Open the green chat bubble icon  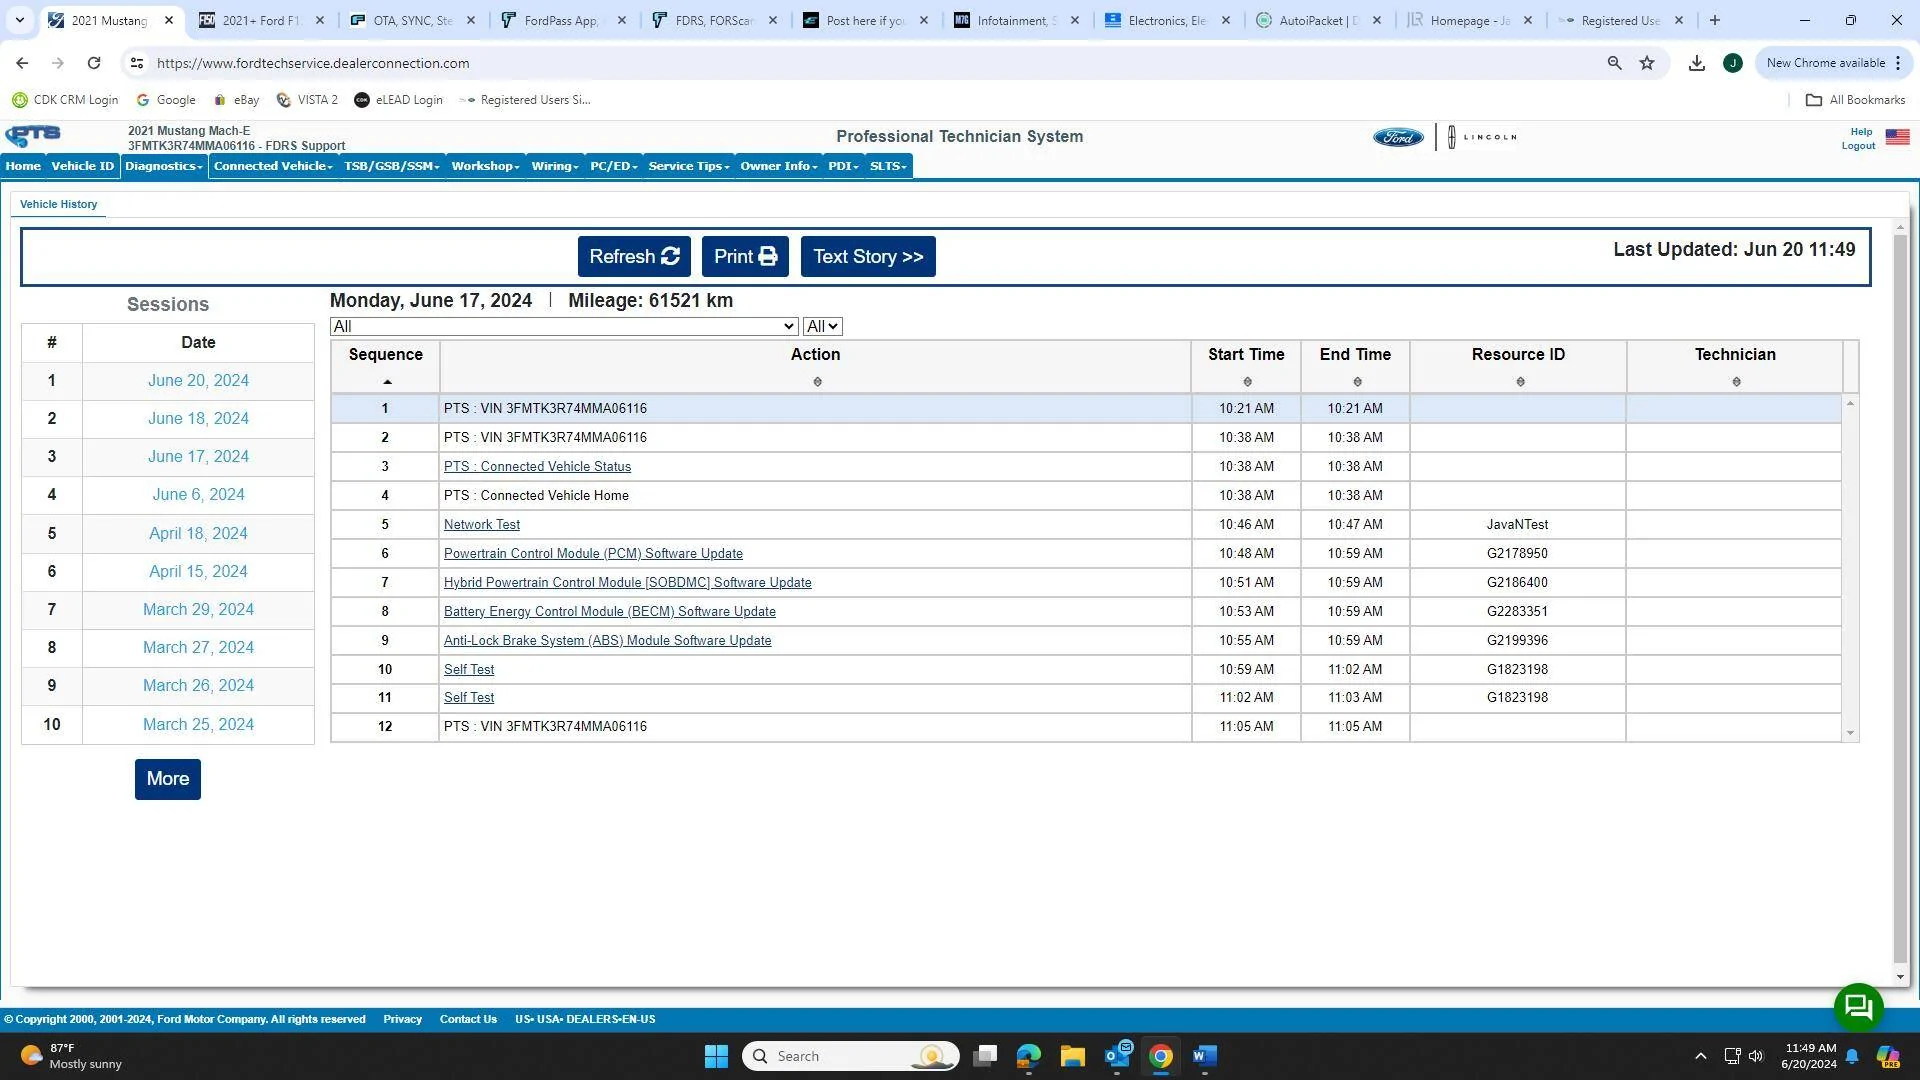(1858, 1007)
